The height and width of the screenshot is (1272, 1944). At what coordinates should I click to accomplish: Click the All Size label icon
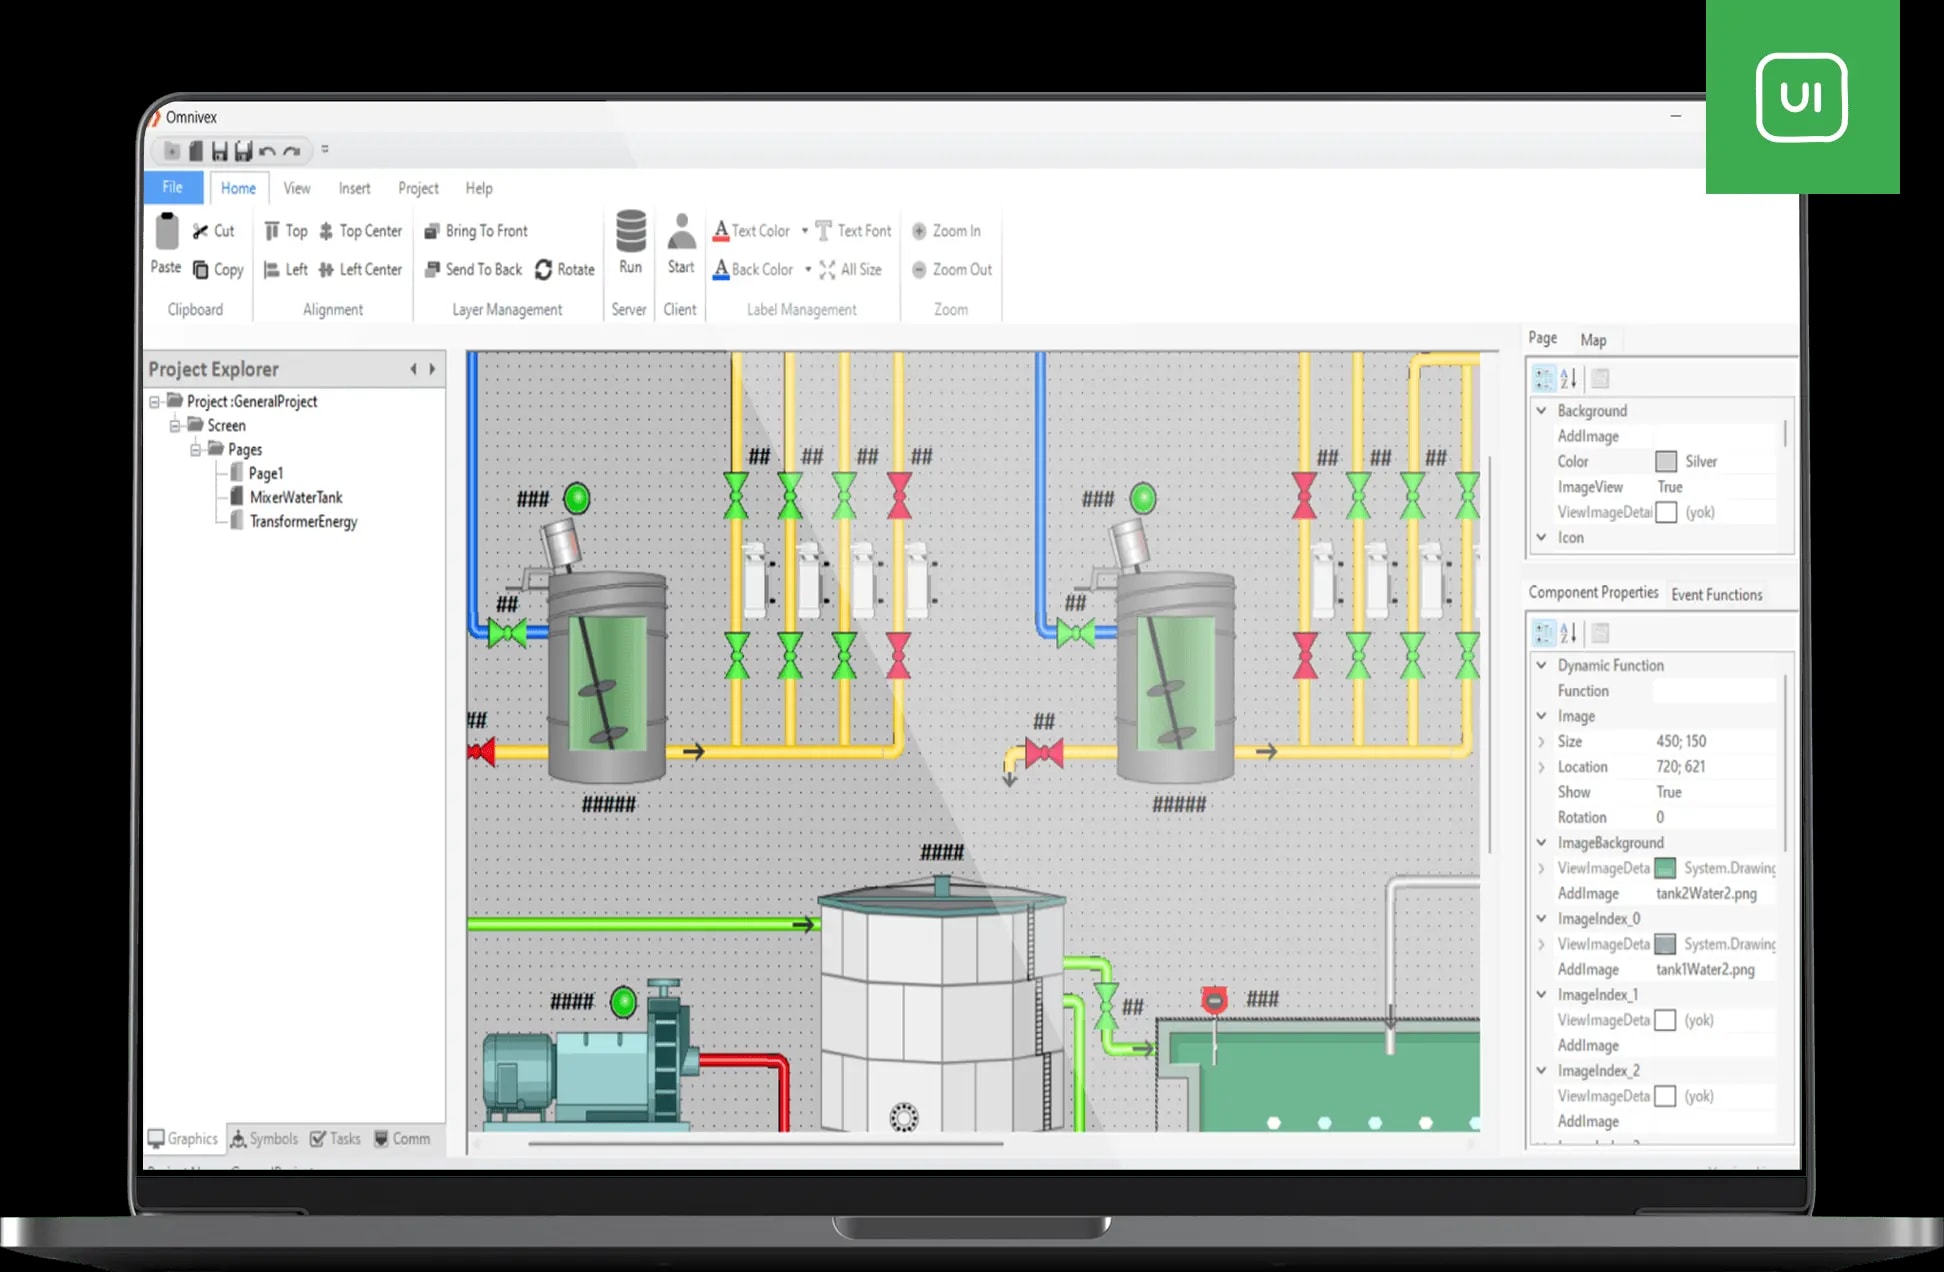(x=827, y=270)
